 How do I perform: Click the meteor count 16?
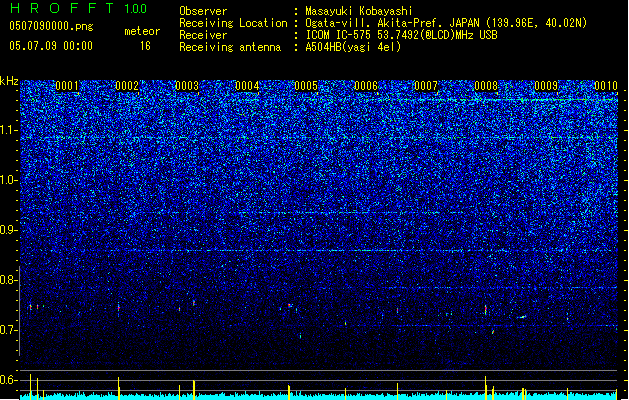[145, 46]
